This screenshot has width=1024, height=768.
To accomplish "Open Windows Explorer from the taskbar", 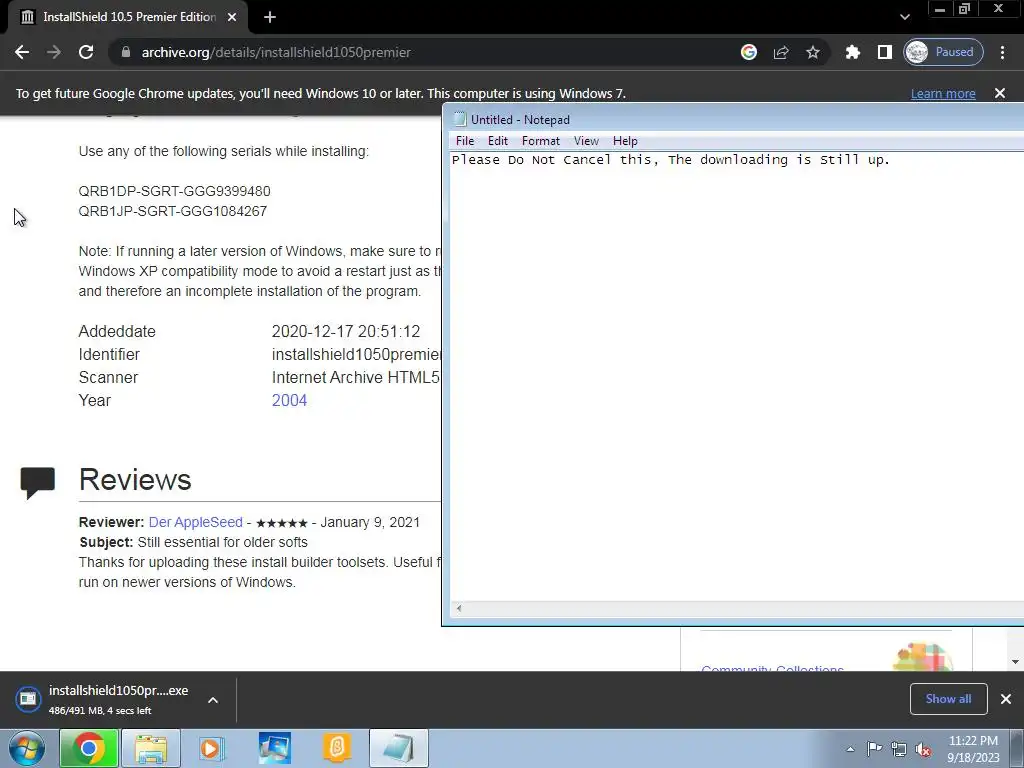I will 151,748.
